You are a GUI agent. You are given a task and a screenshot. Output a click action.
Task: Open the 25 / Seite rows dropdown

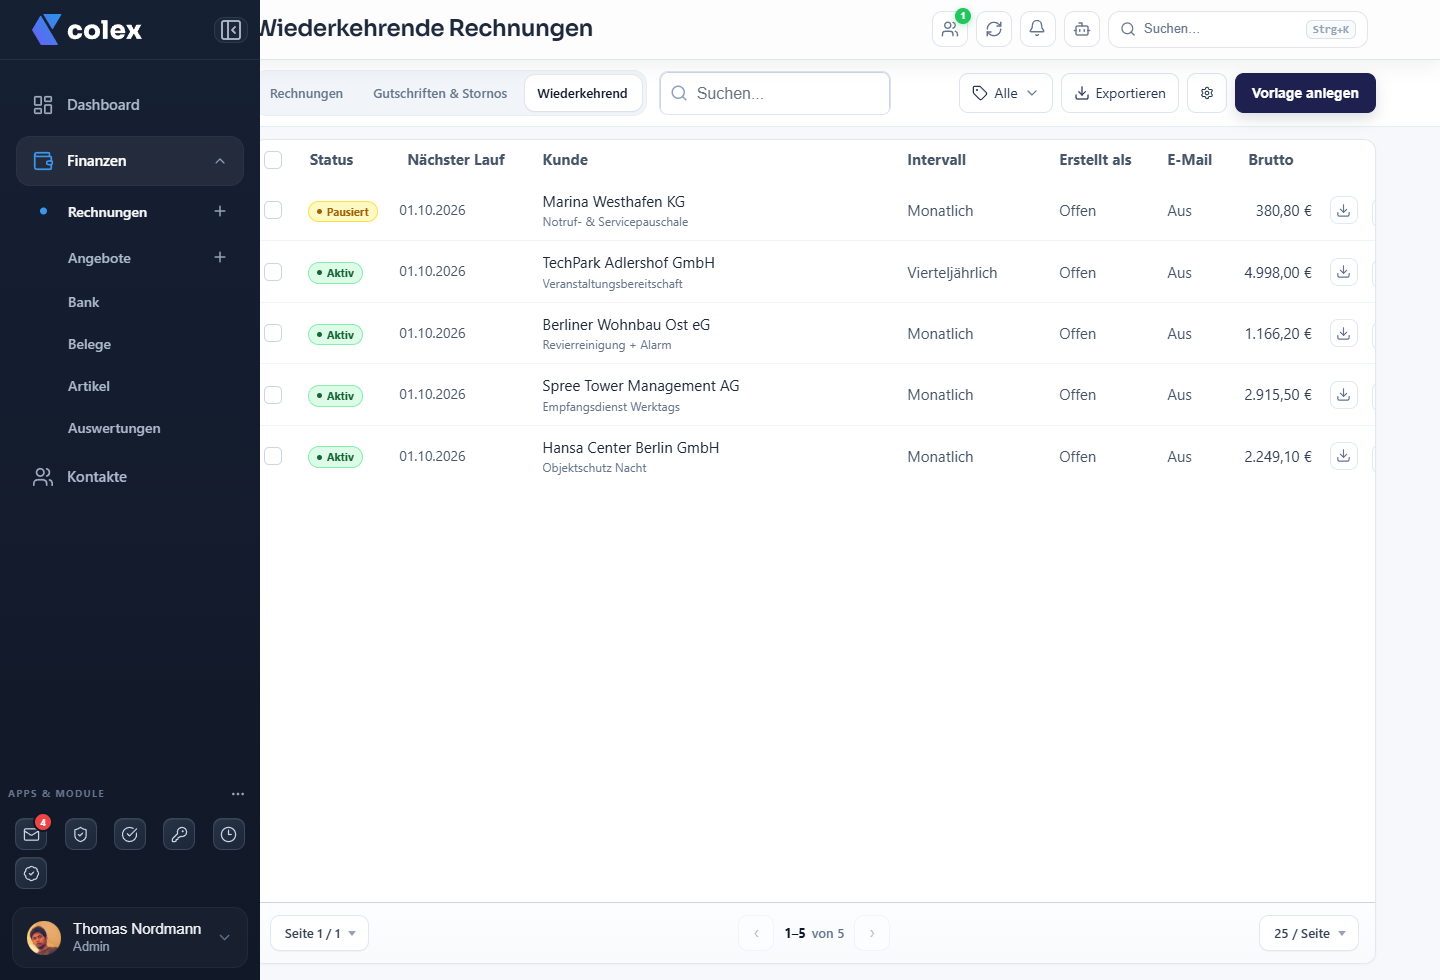1309,933
